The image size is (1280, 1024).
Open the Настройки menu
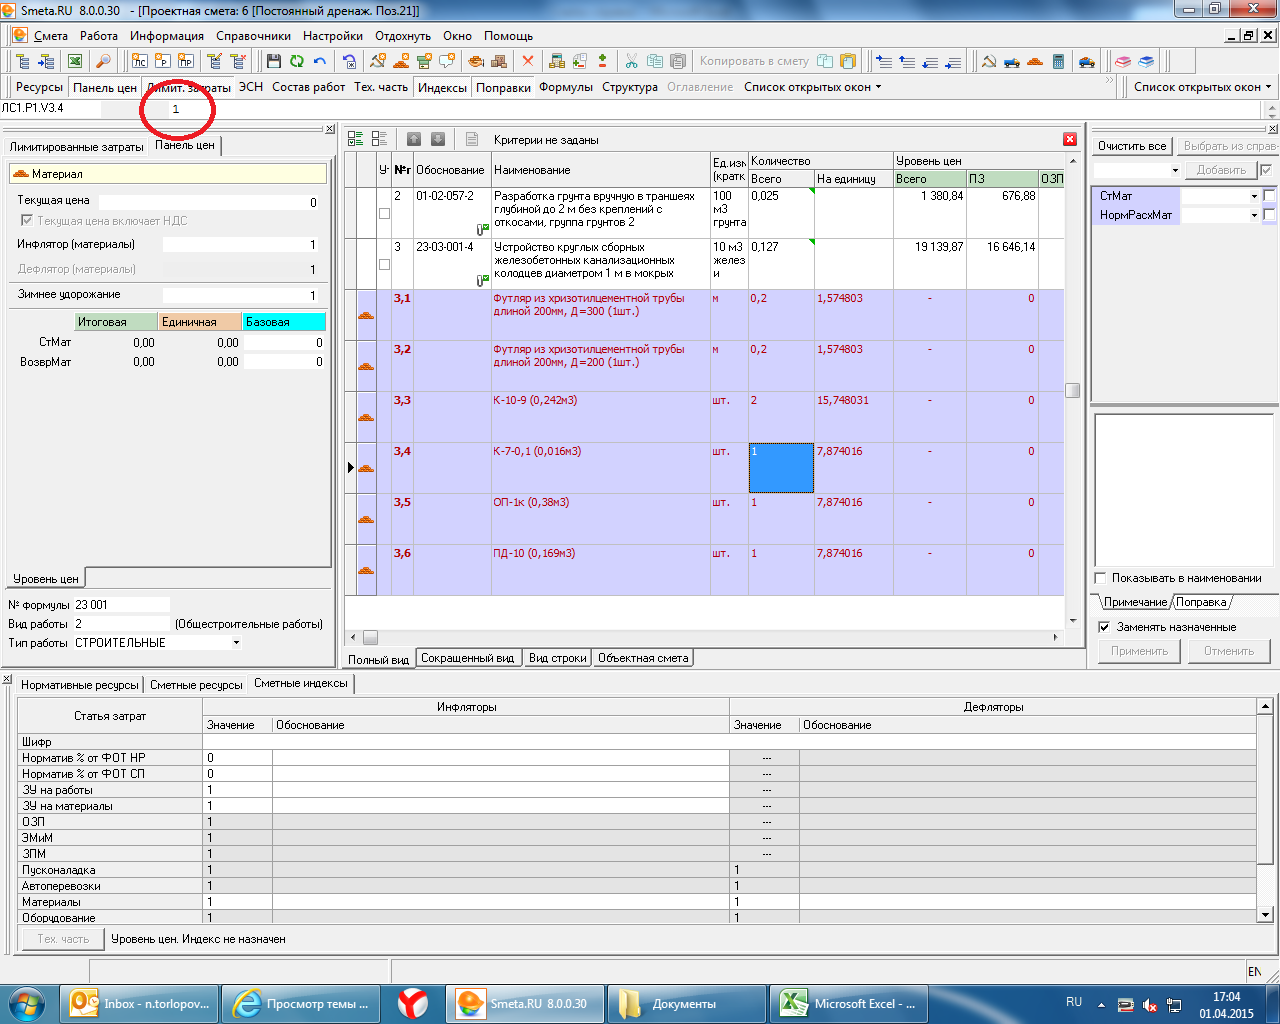pyautogui.click(x=333, y=36)
